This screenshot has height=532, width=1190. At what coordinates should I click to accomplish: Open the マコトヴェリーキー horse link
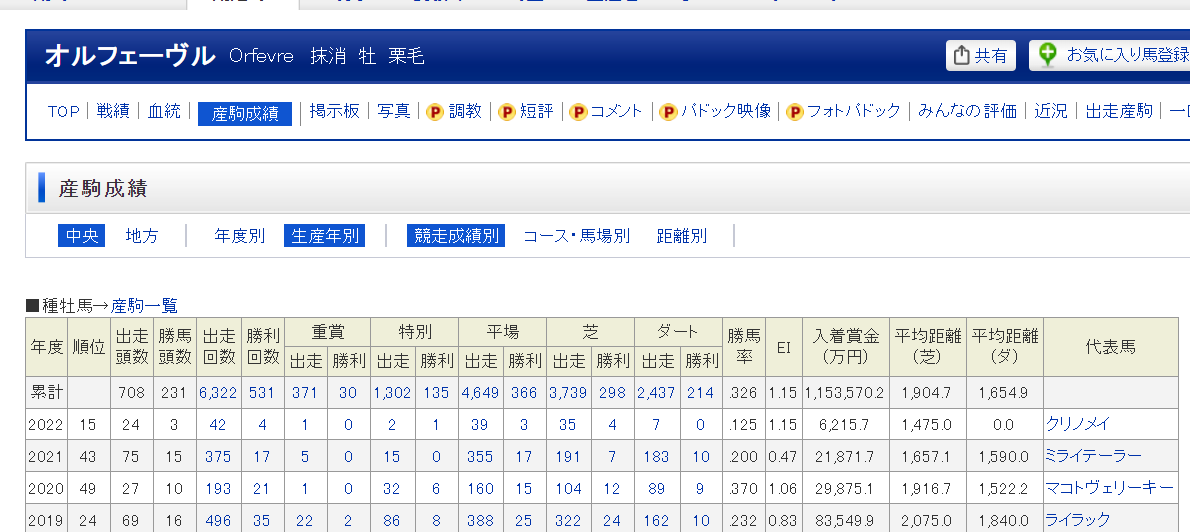click(x=1110, y=488)
